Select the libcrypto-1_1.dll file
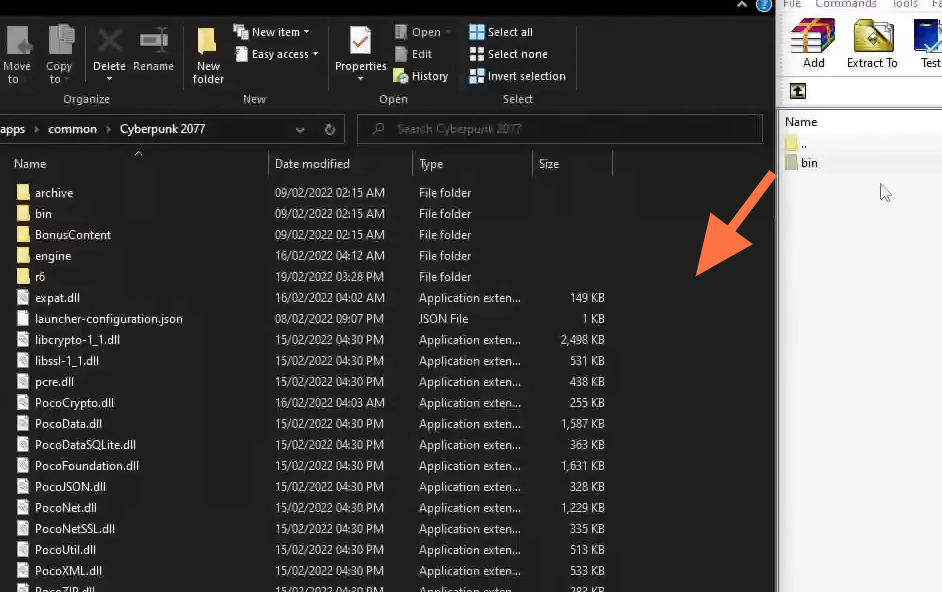 tap(77, 340)
